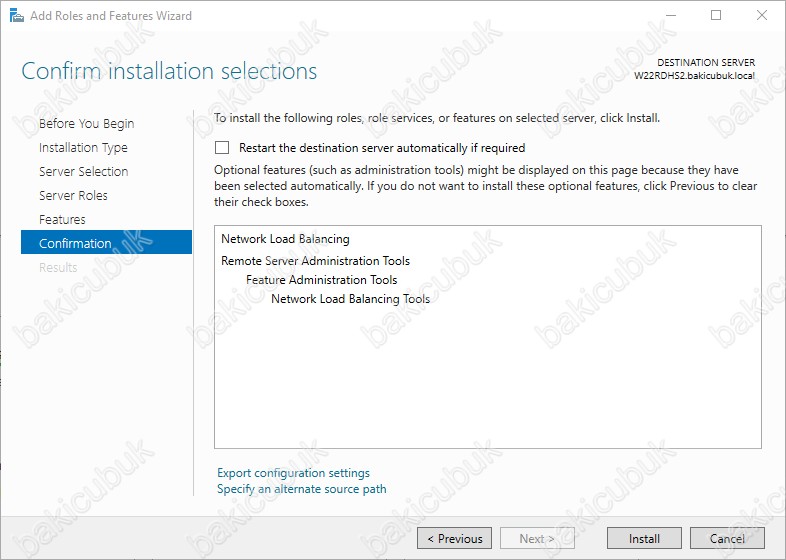Click the Install button

[644, 538]
